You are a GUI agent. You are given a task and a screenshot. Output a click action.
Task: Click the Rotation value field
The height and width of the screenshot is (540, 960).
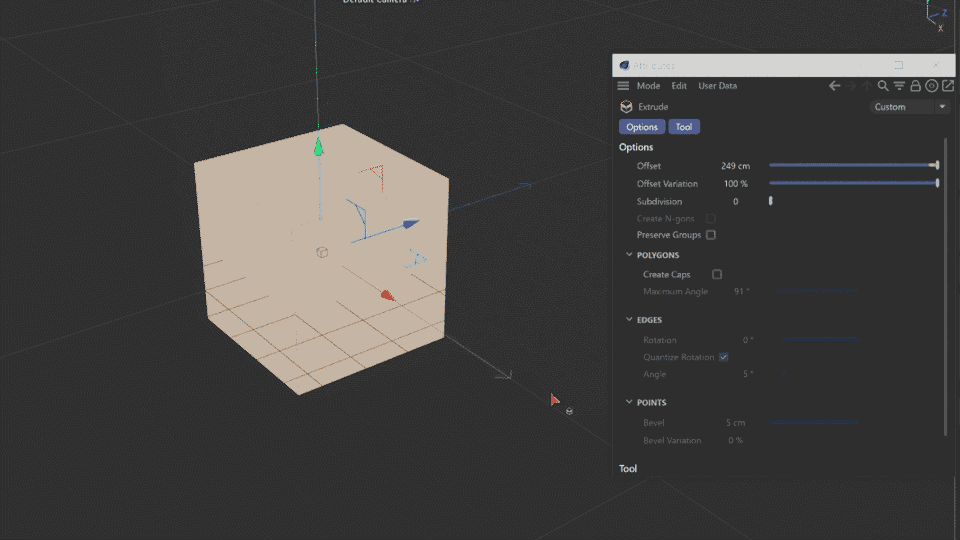[748, 340]
